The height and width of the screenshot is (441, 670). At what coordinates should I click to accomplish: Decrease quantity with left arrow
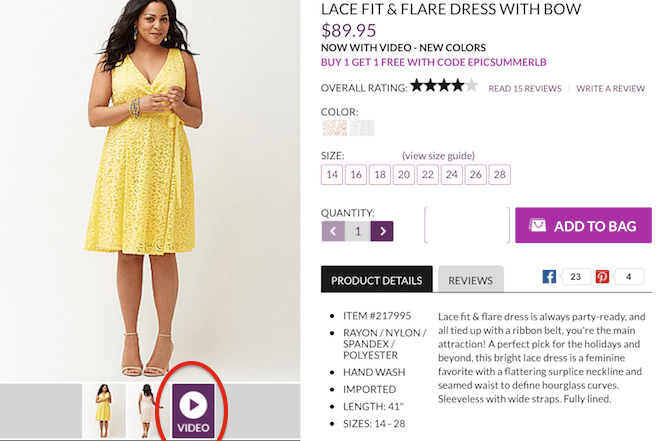click(333, 231)
